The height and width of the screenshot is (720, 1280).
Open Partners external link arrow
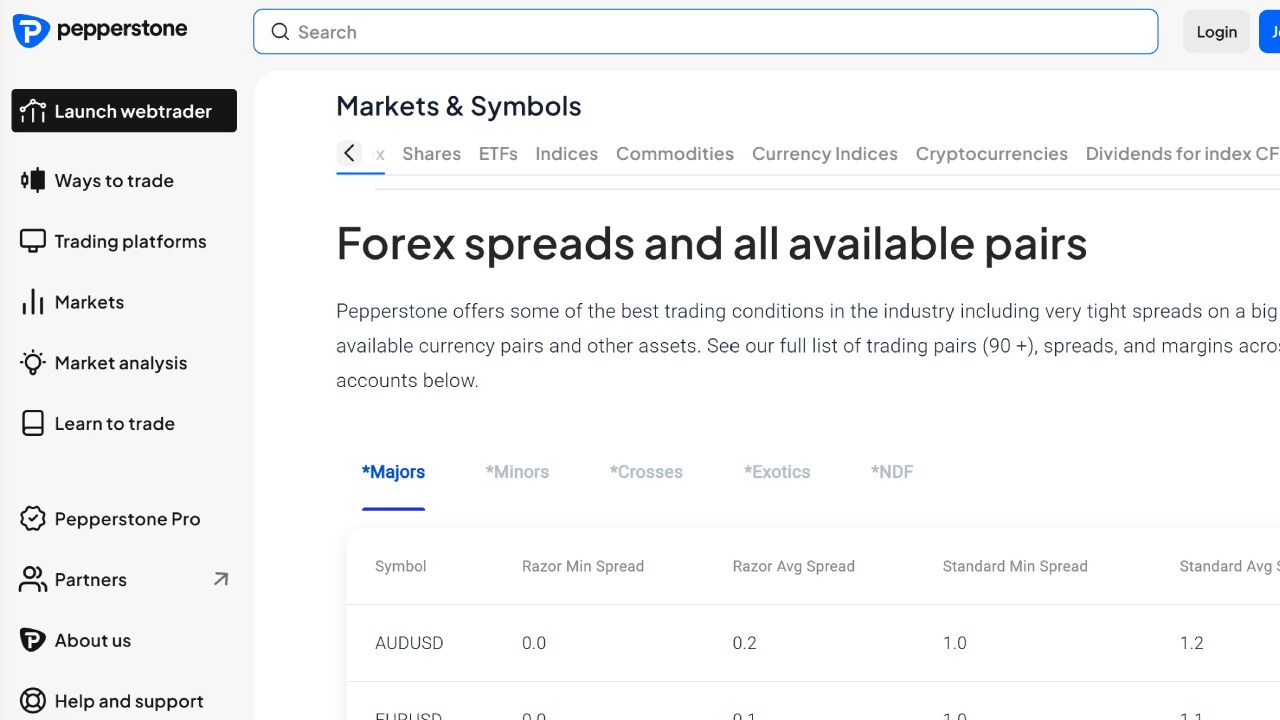click(x=221, y=579)
